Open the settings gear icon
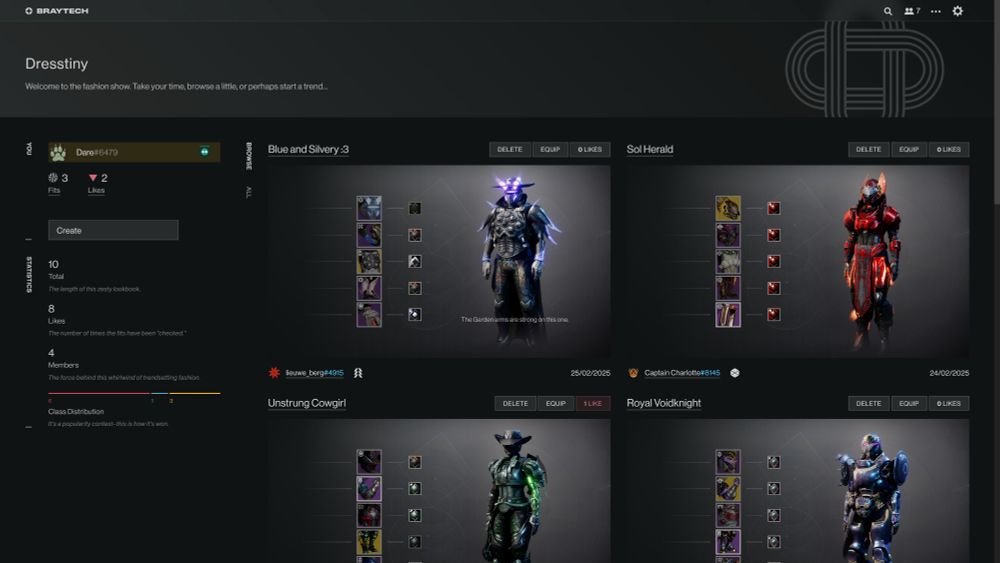1000x563 pixels. [957, 11]
